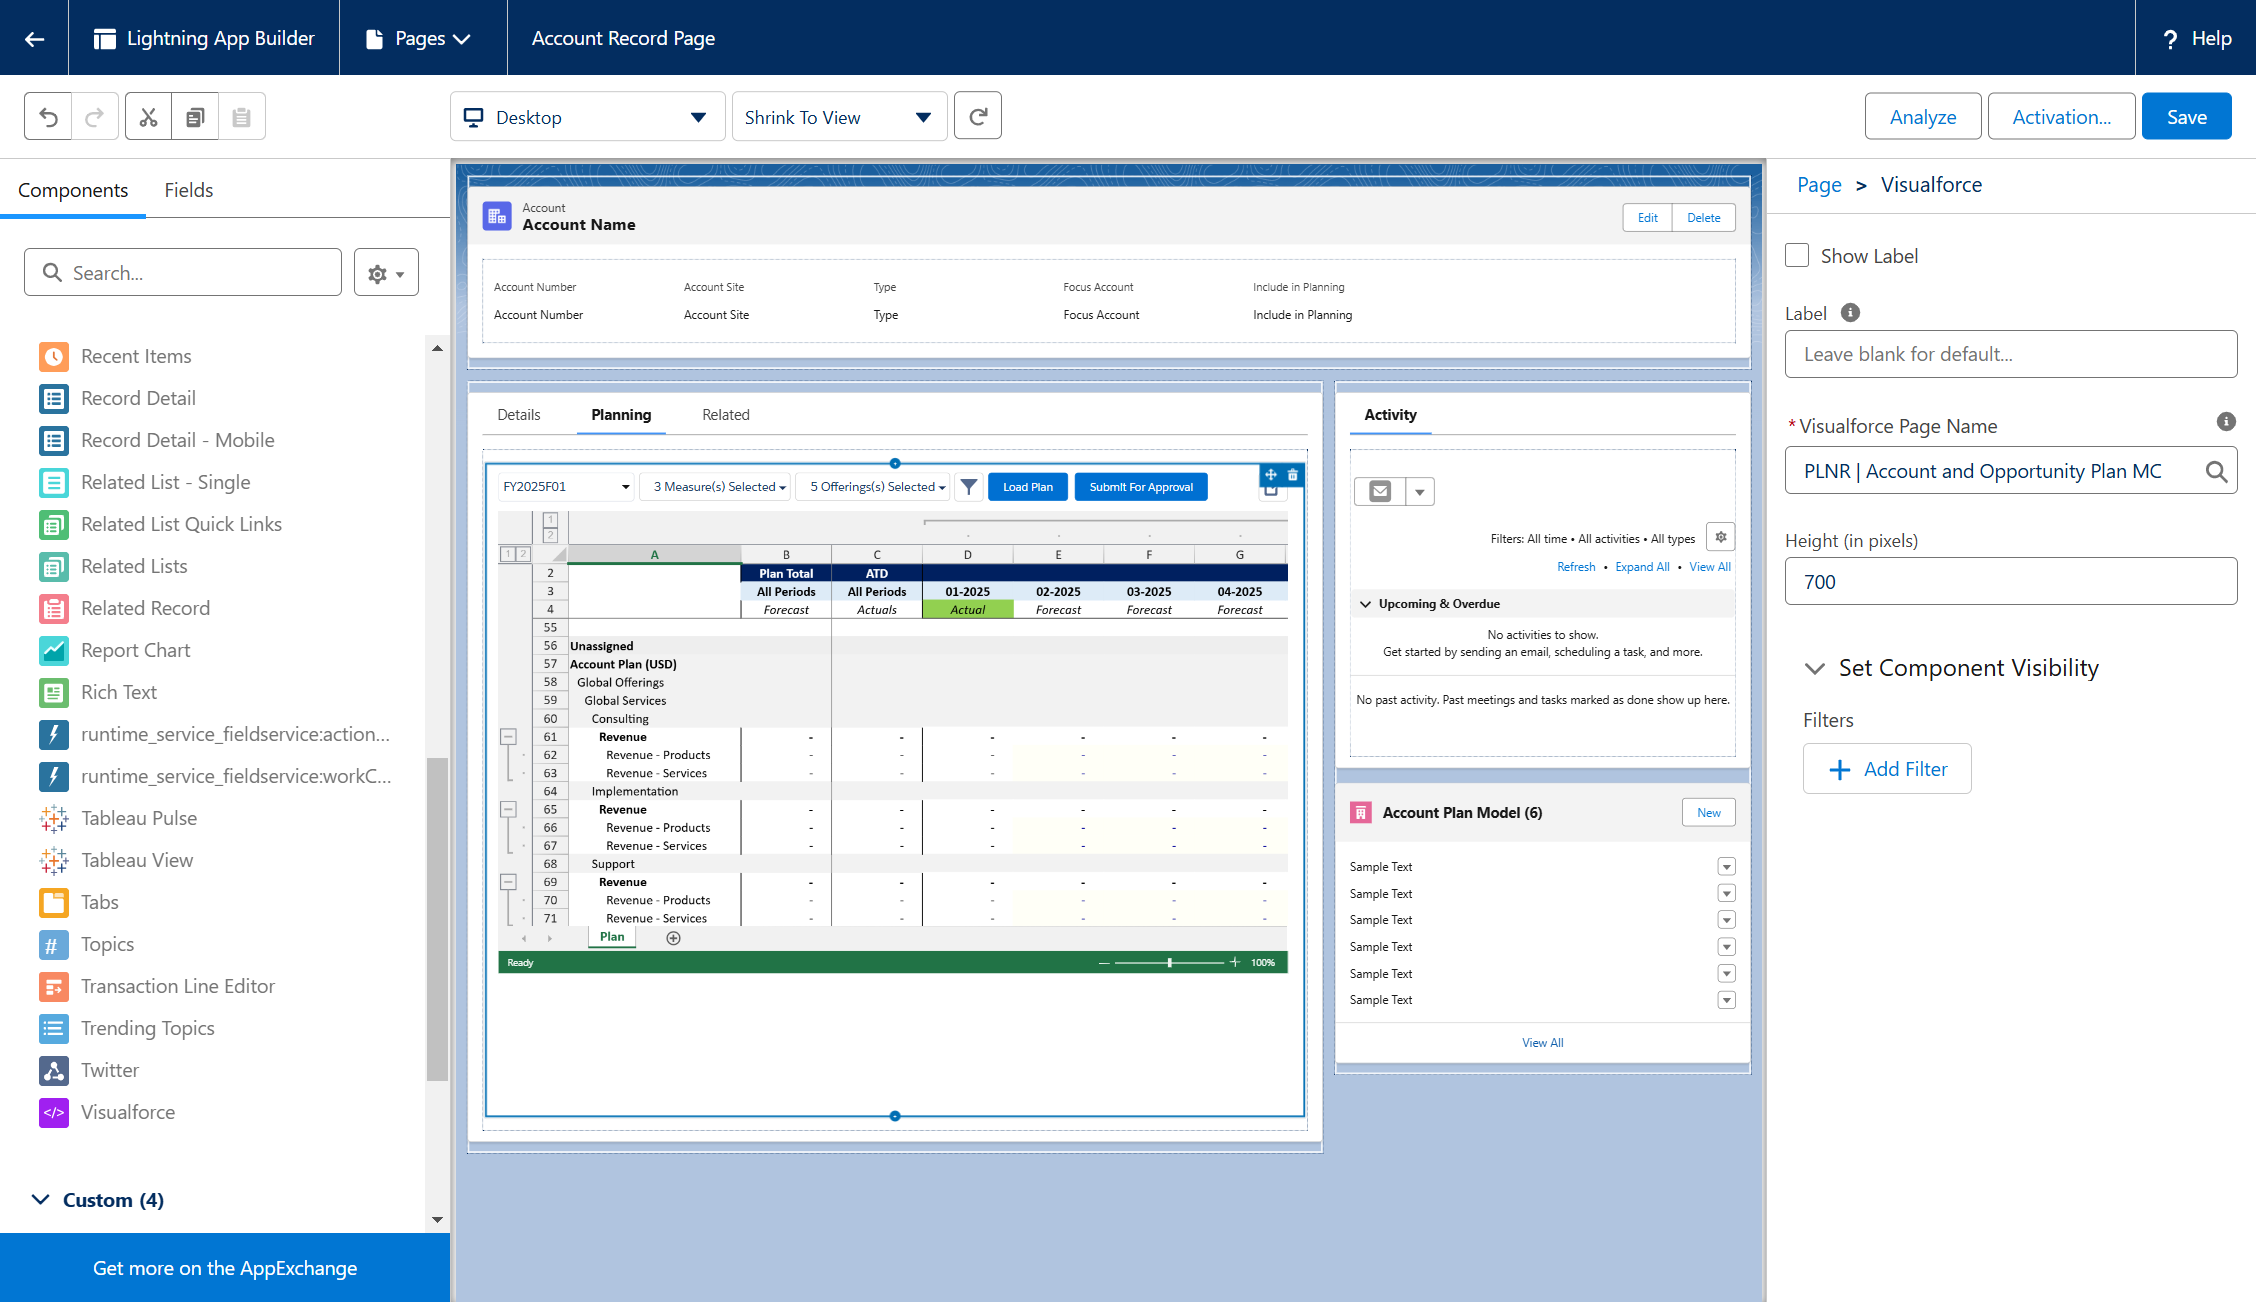Click the Save button
Image resolution: width=2256 pixels, height=1302 pixels.
click(2186, 117)
